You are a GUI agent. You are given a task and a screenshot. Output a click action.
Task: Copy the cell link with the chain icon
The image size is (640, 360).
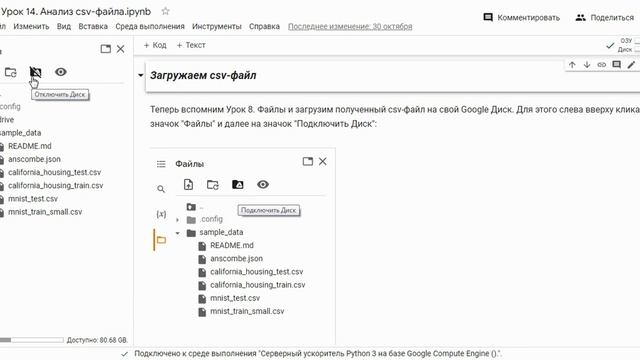click(x=601, y=64)
